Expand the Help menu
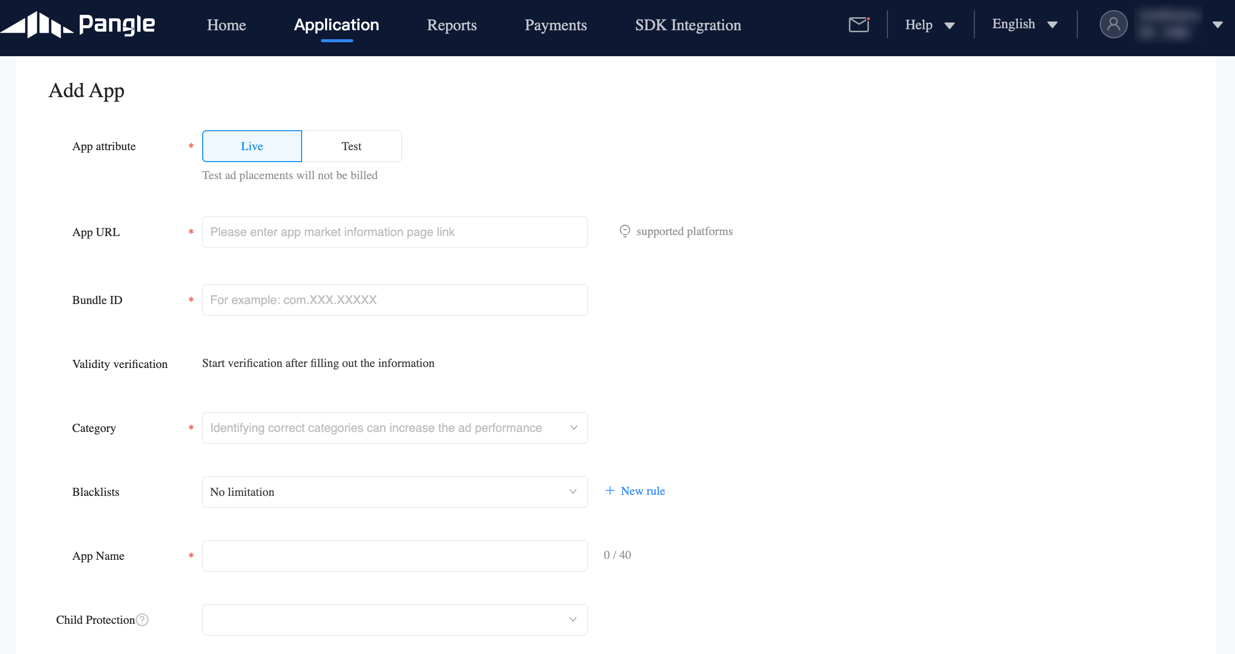The image size is (1235, 654). 928,24
